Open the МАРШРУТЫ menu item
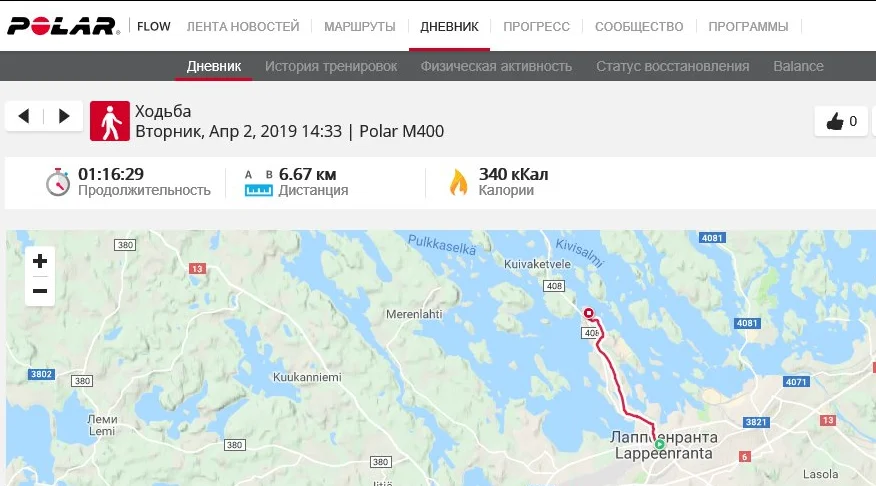 click(x=360, y=26)
